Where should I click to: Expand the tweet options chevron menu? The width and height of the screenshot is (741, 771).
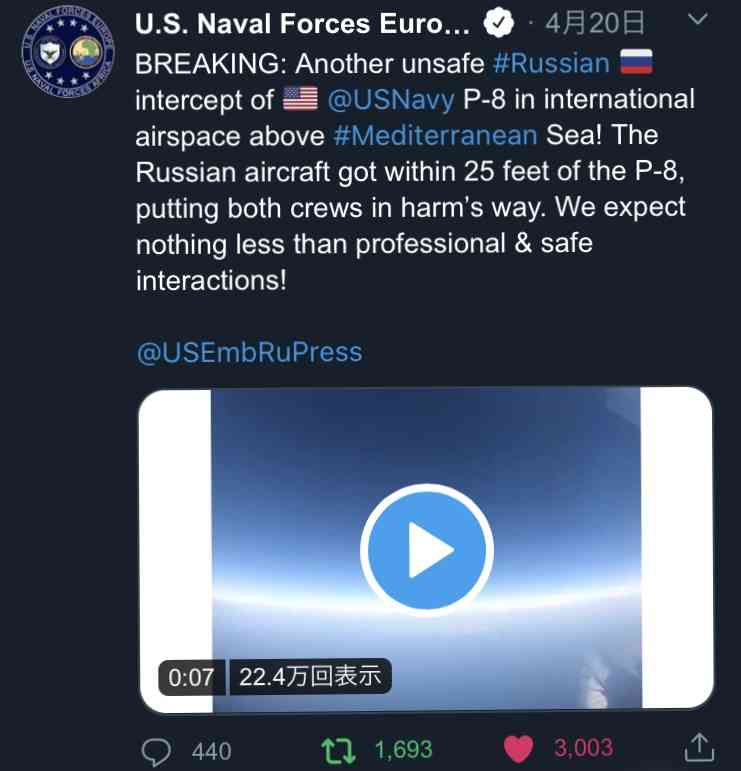click(697, 19)
